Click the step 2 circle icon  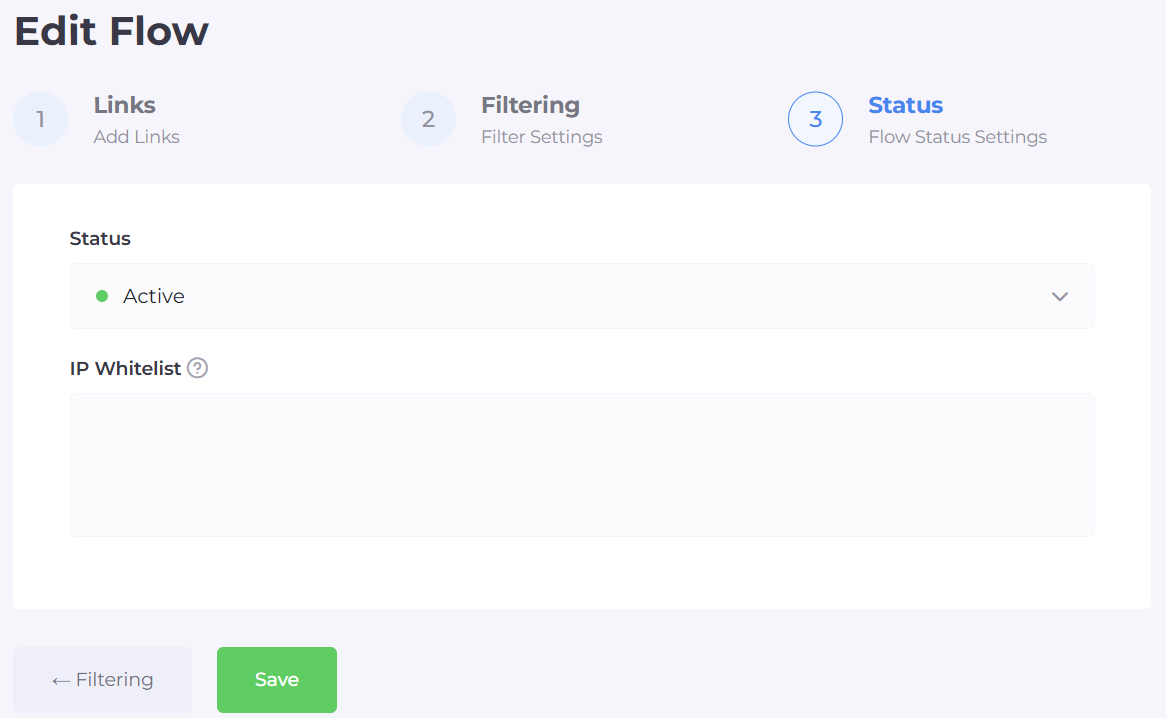point(428,120)
